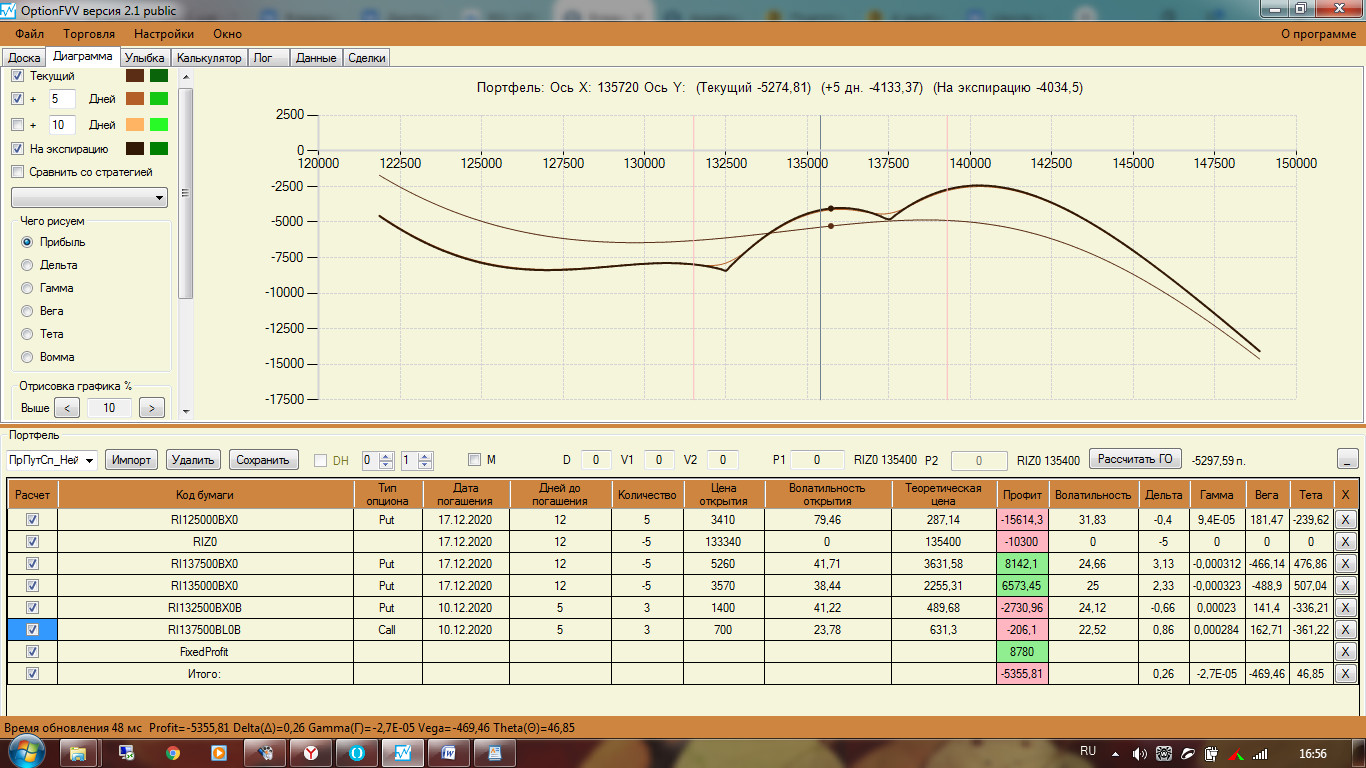Enable the +10 Дней curve checkbox
This screenshot has height=768, width=1366.
coord(17,125)
